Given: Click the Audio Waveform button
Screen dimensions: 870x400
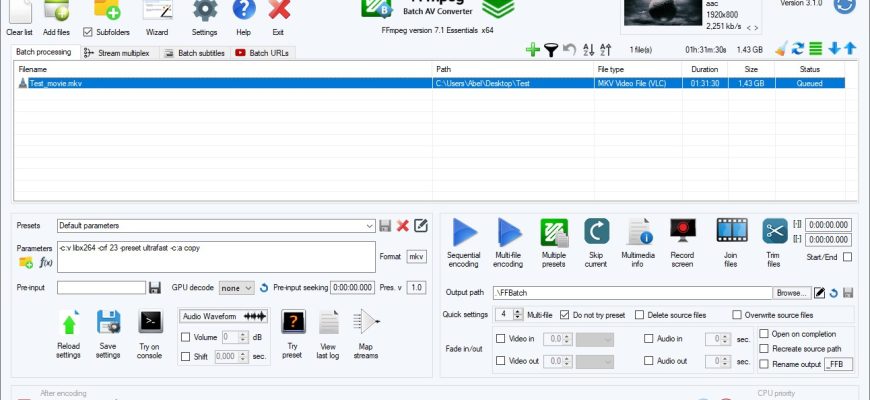Looking at the screenshot, I should (224, 316).
